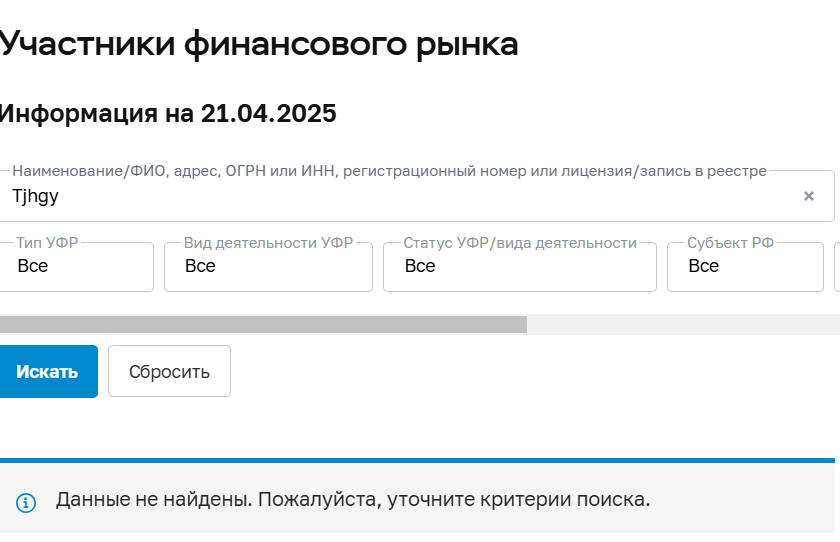Click the gray horizontal scrollbar thumb
Screen dimensions: 840x542
click(262, 324)
